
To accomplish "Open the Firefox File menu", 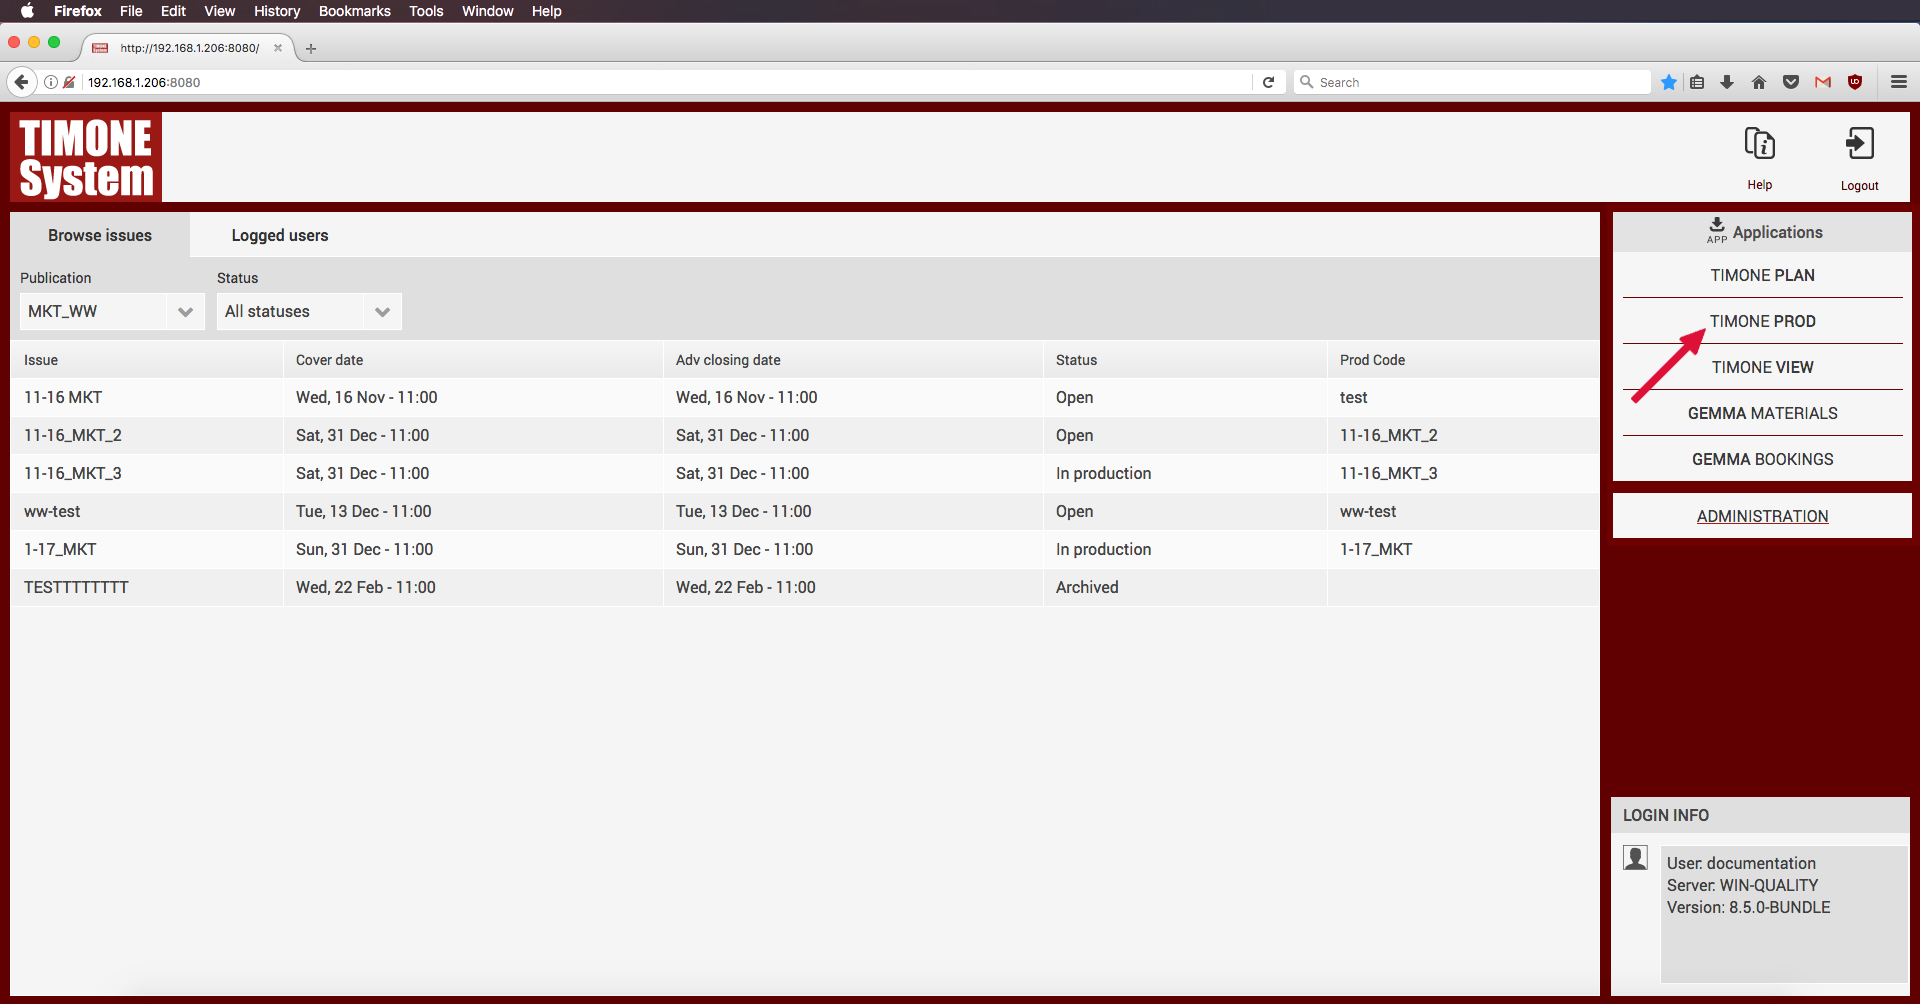I will [x=131, y=11].
